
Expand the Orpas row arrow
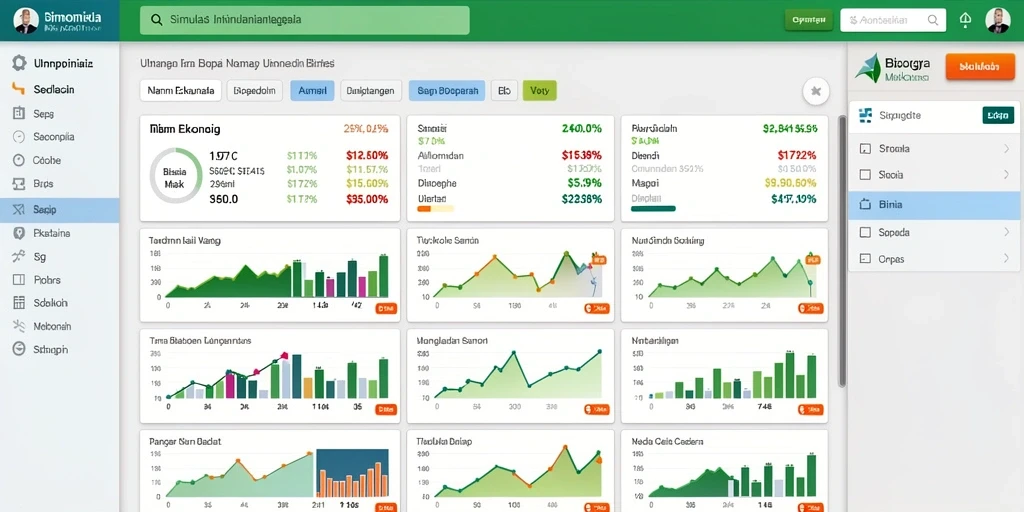1006,259
